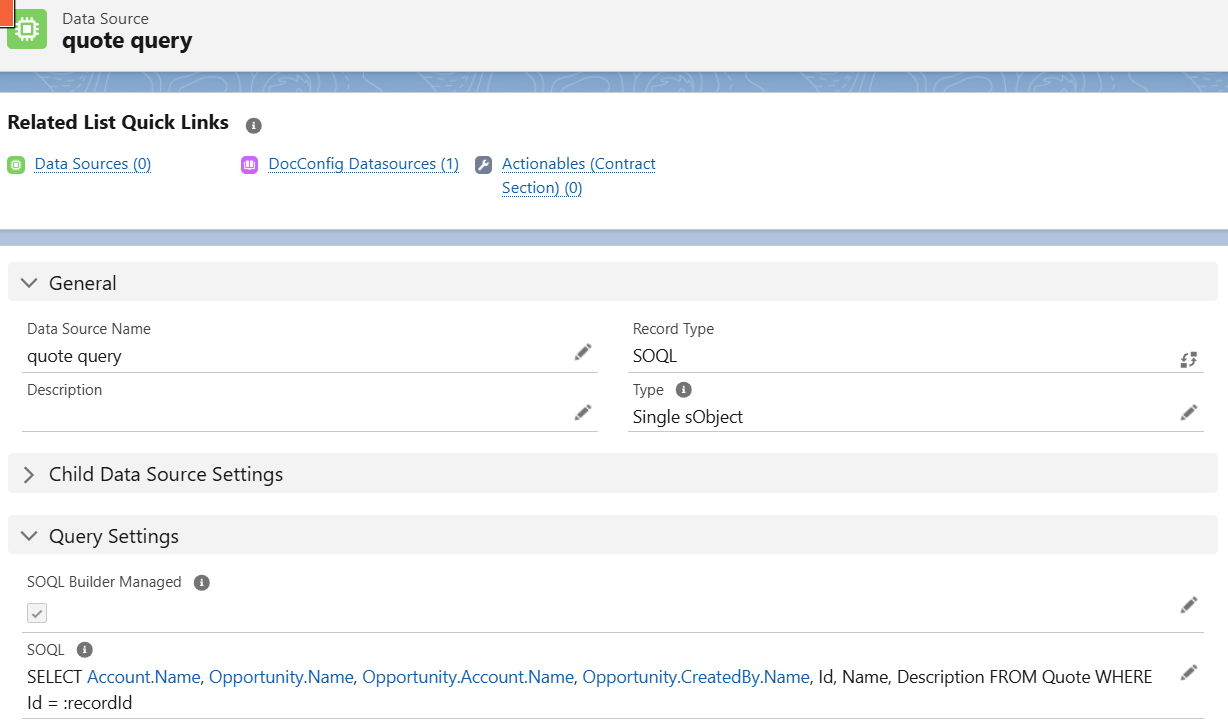Image resolution: width=1228 pixels, height=727 pixels.
Task: Edit the SOQL query pencil icon
Action: coord(1188,672)
